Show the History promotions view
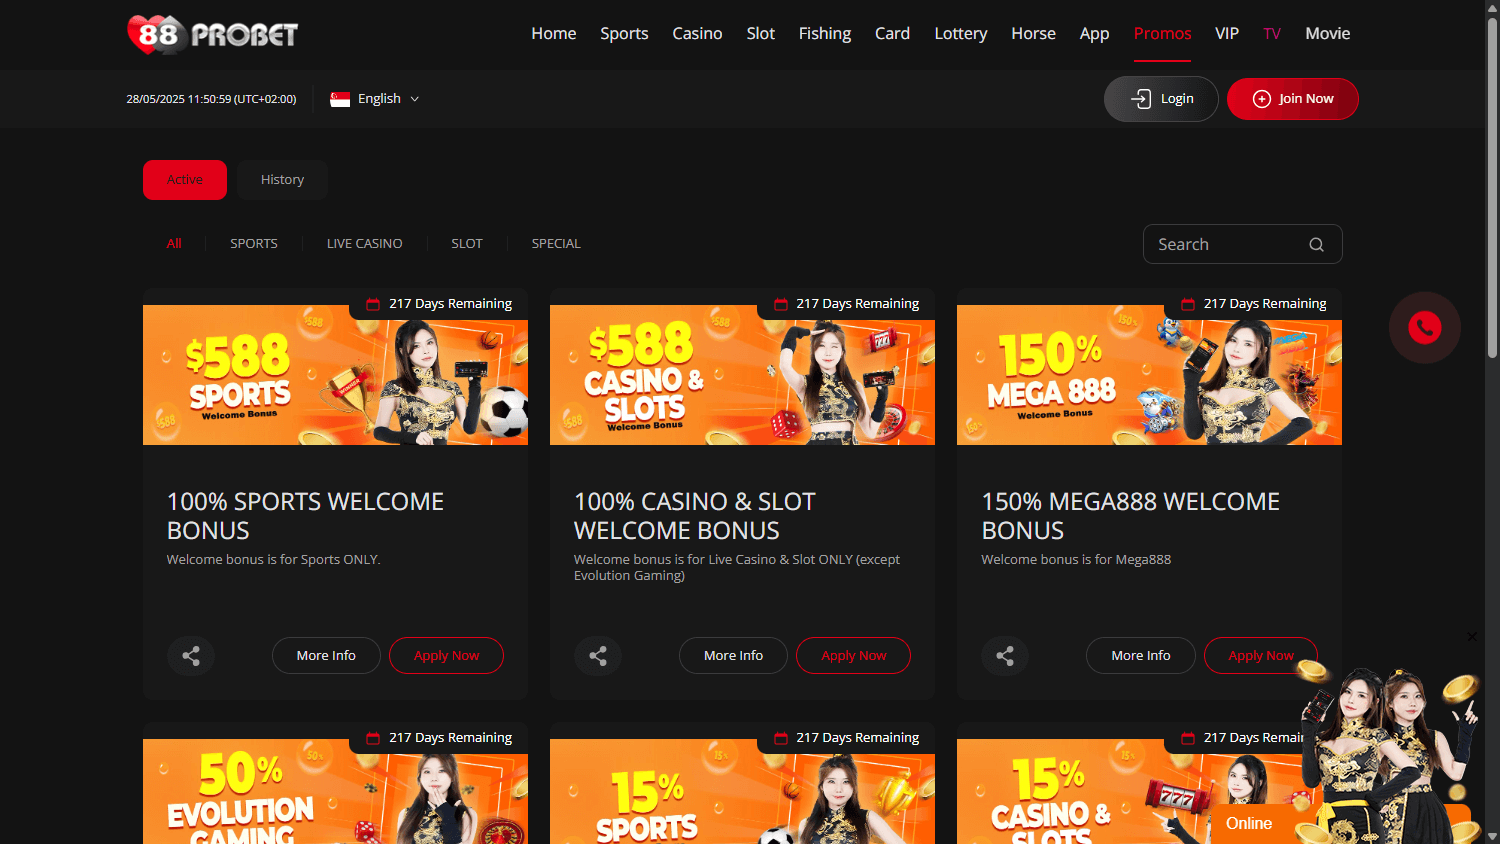 [281, 179]
